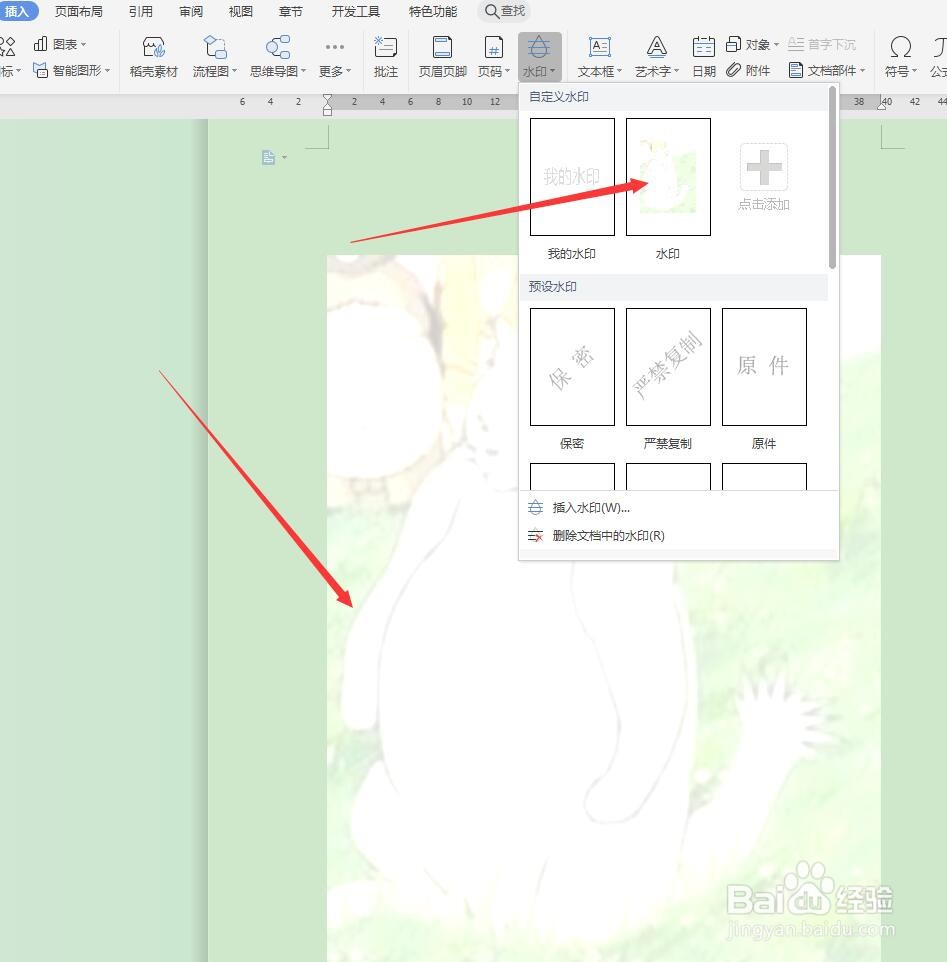Click the document layout options icon
947x962 pixels.
pyautogui.click(x=269, y=158)
